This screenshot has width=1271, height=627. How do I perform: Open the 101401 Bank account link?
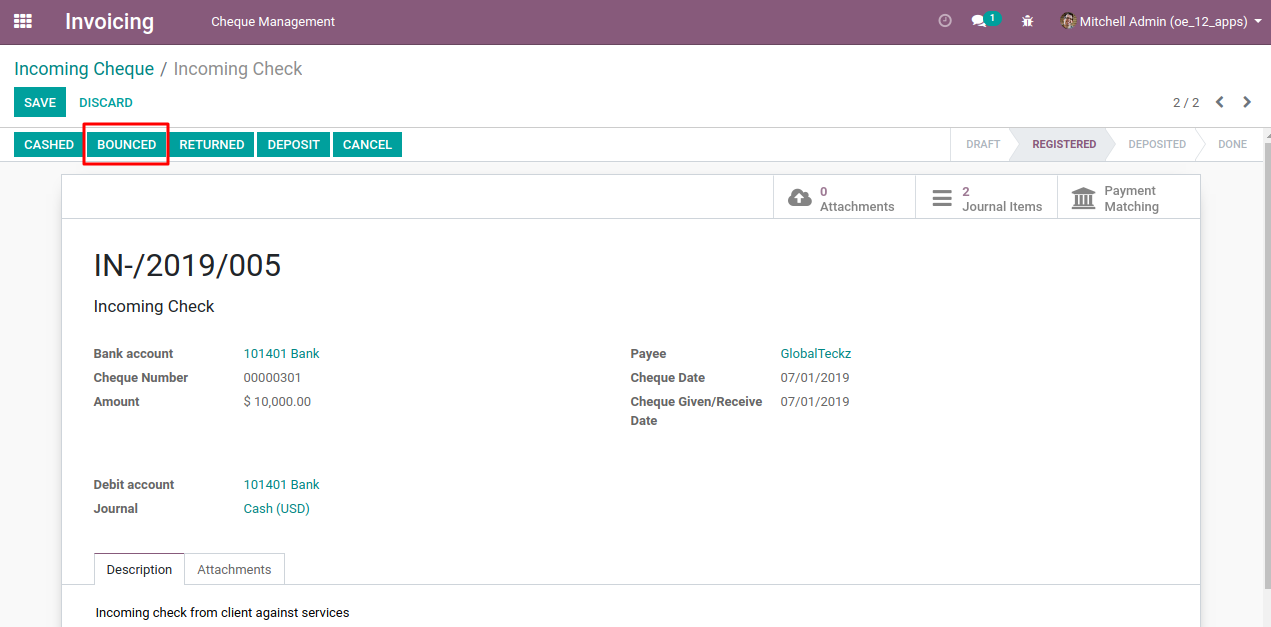282,354
